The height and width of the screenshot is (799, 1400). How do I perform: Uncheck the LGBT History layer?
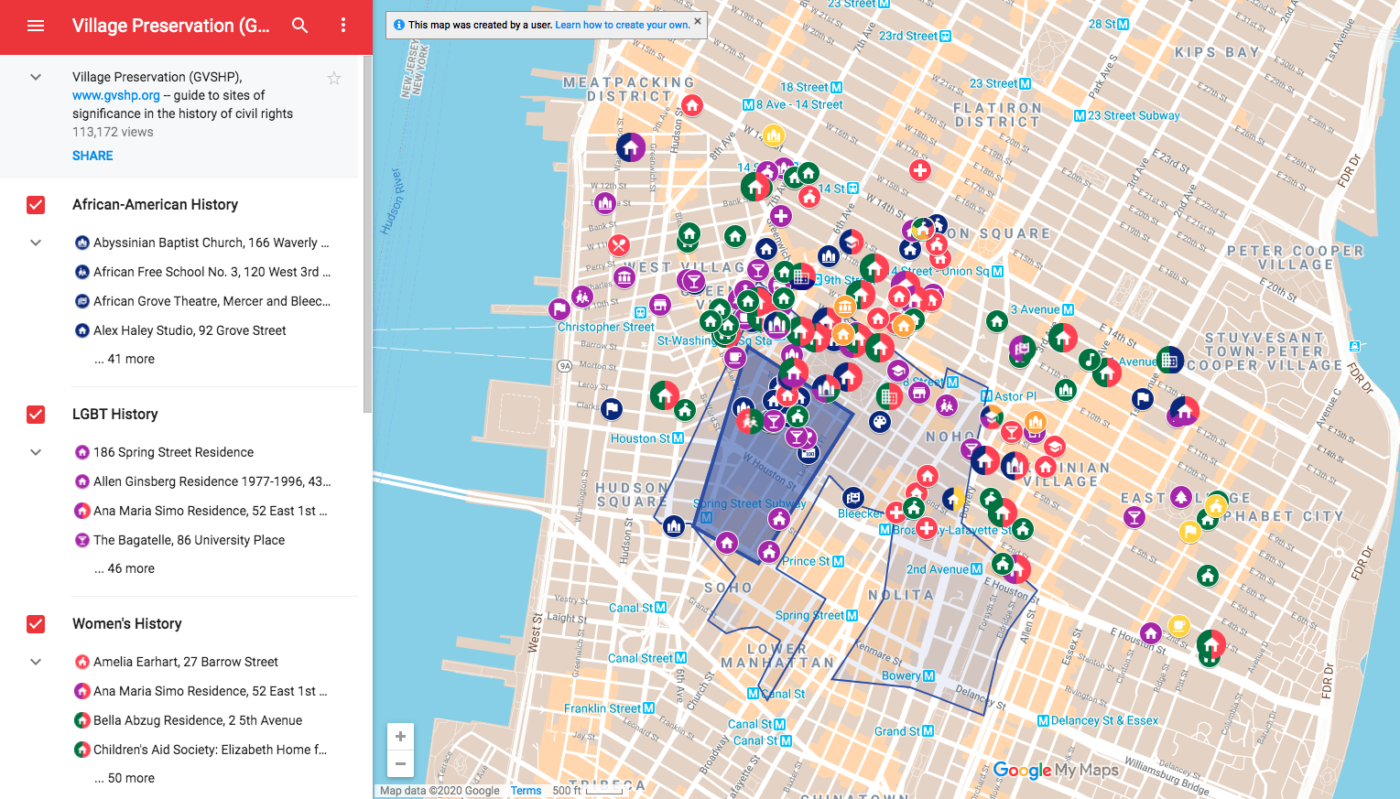tap(36, 414)
